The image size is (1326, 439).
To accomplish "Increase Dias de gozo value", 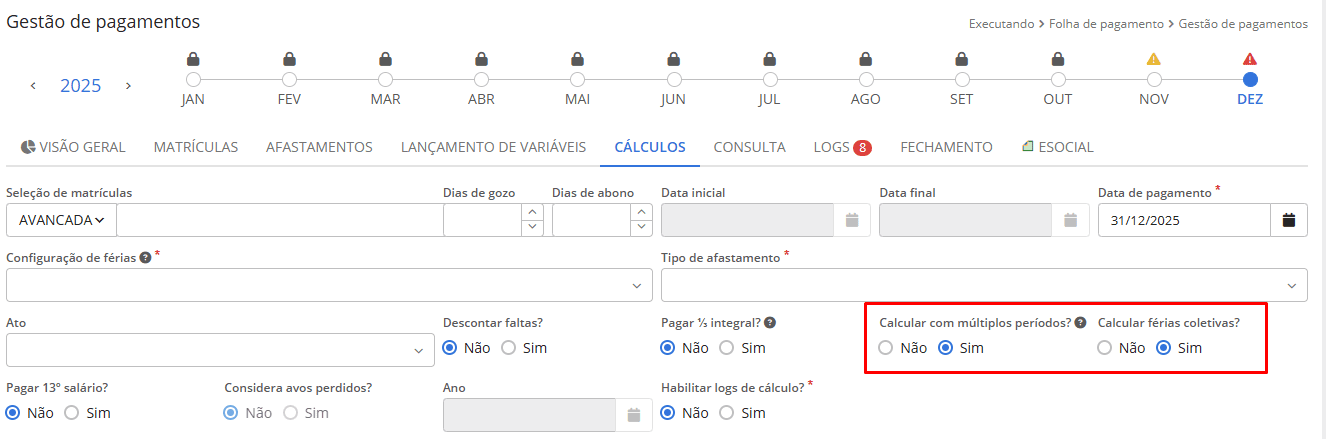I will coord(533,212).
